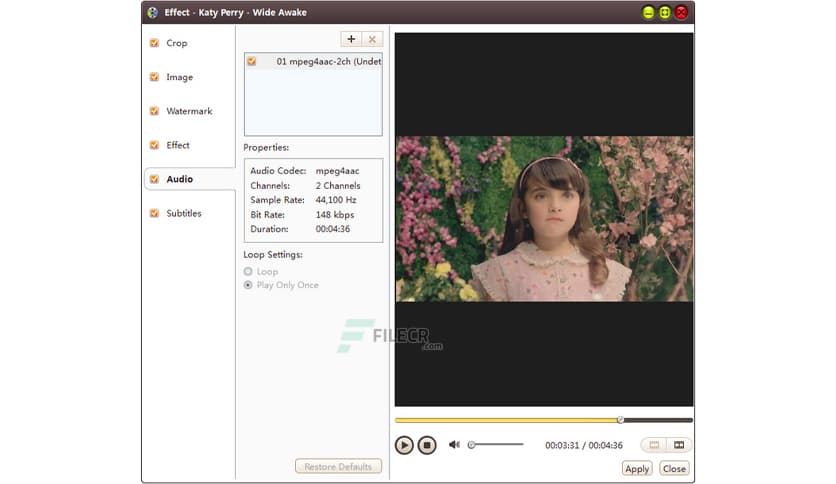Stop the video preview
Viewport: 836px width, 484px height.
tap(427, 445)
